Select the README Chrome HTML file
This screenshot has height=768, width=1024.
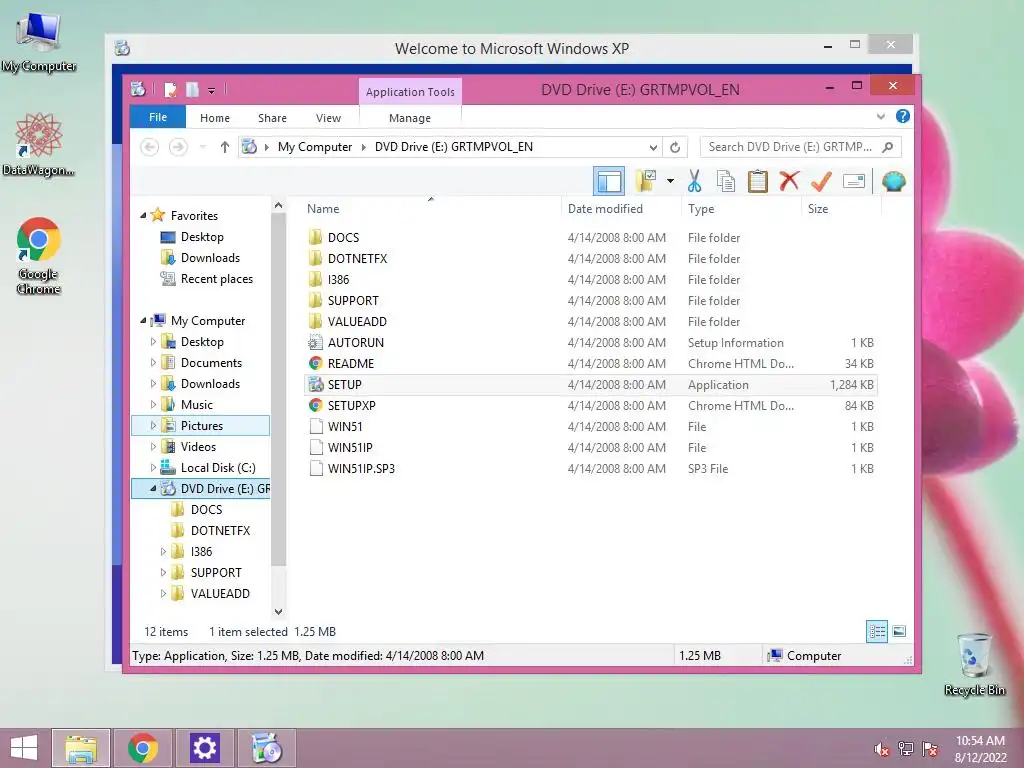point(590,363)
